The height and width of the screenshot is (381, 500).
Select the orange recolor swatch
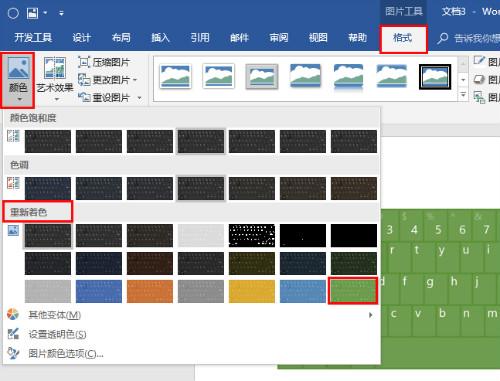pos(150,291)
